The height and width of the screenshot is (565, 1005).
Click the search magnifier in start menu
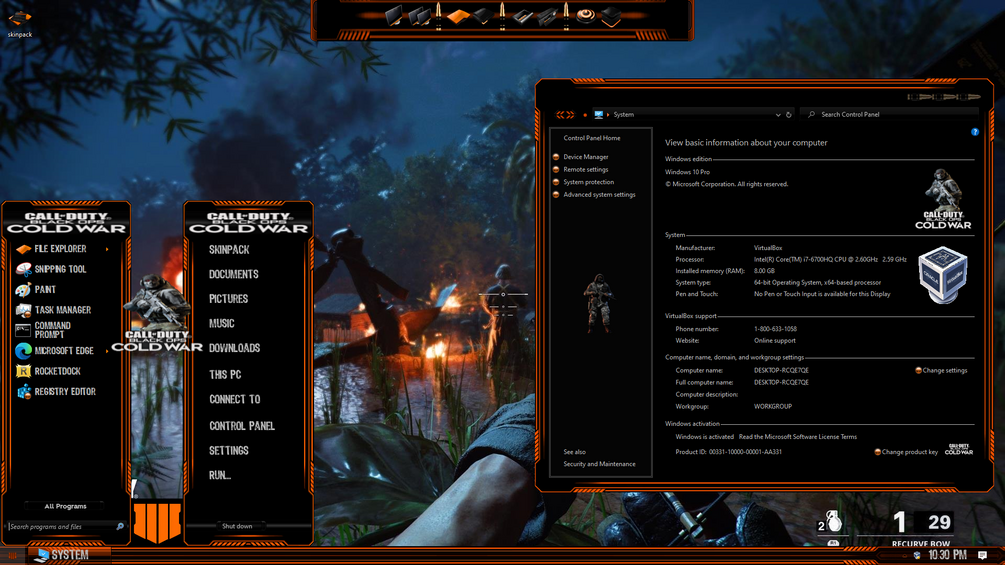120,527
